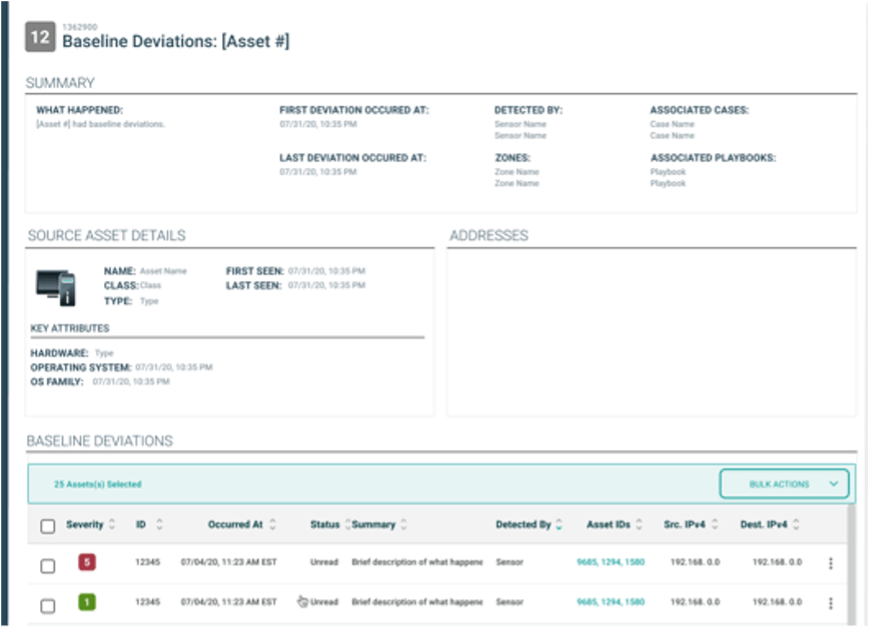This screenshot has width=870, height=629.
Task: Sort the table by ID column
Action: coord(160,524)
